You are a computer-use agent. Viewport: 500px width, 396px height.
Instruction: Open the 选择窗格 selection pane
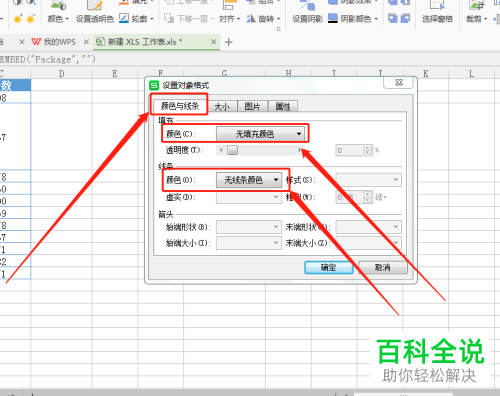pyautogui.click(x=437, y=13)
